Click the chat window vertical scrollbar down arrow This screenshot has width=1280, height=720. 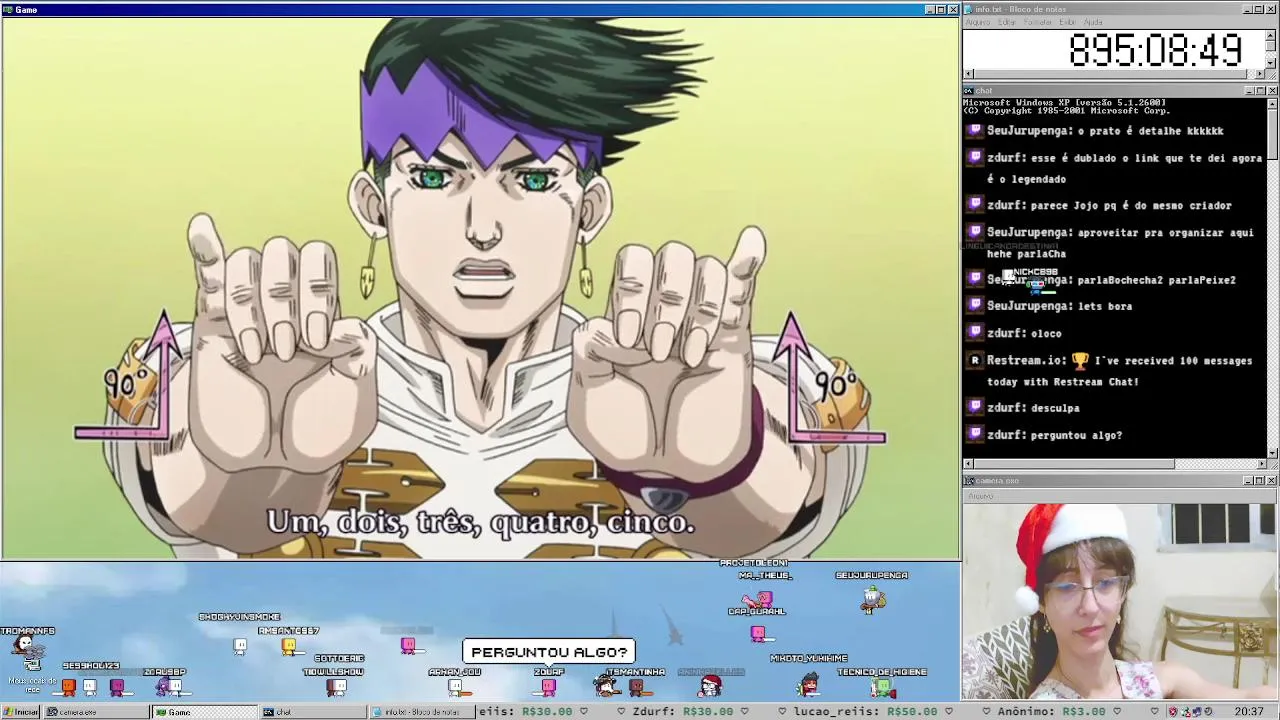tap(1272, 453)
